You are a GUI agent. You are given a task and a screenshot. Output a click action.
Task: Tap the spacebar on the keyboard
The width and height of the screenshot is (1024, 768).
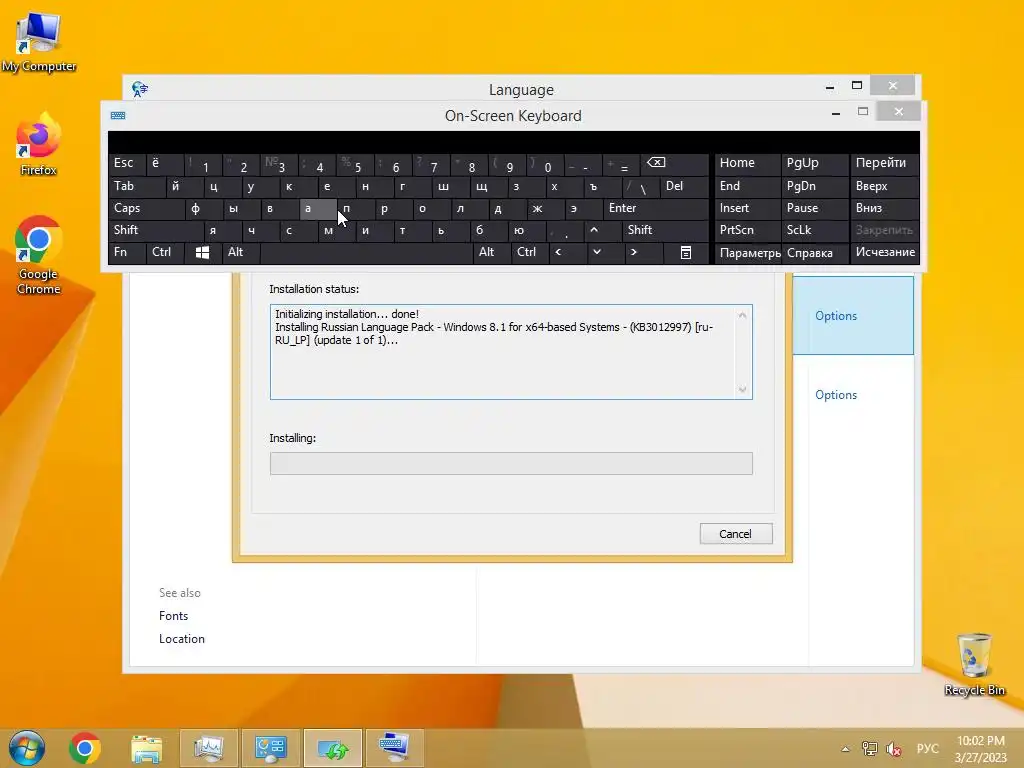coord(366,253)
